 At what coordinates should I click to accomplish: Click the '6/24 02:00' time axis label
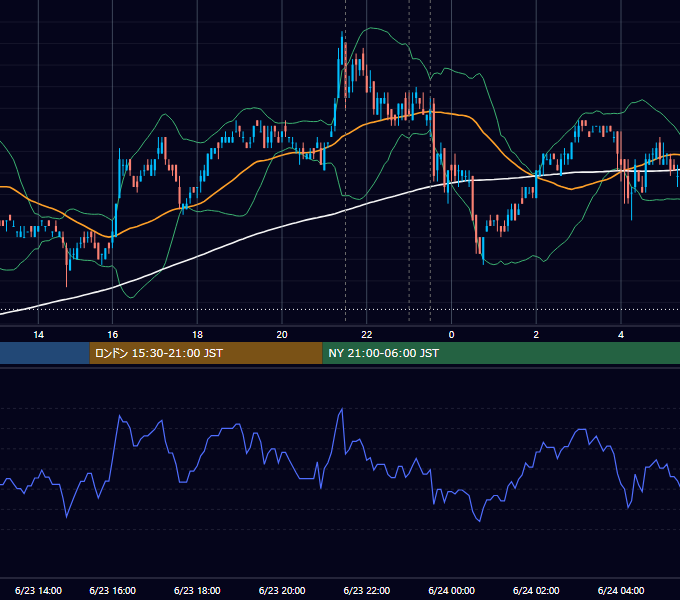click(x=536, y=590)
